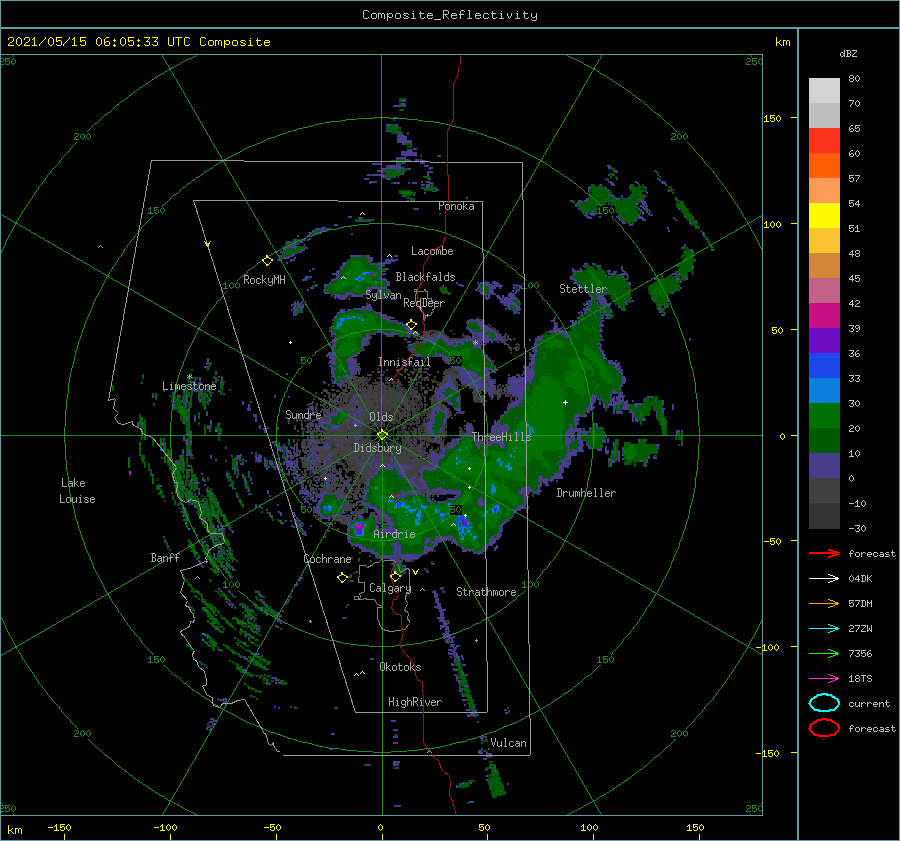
Task: Click the Airdrie city label
Action: [394, 534]
